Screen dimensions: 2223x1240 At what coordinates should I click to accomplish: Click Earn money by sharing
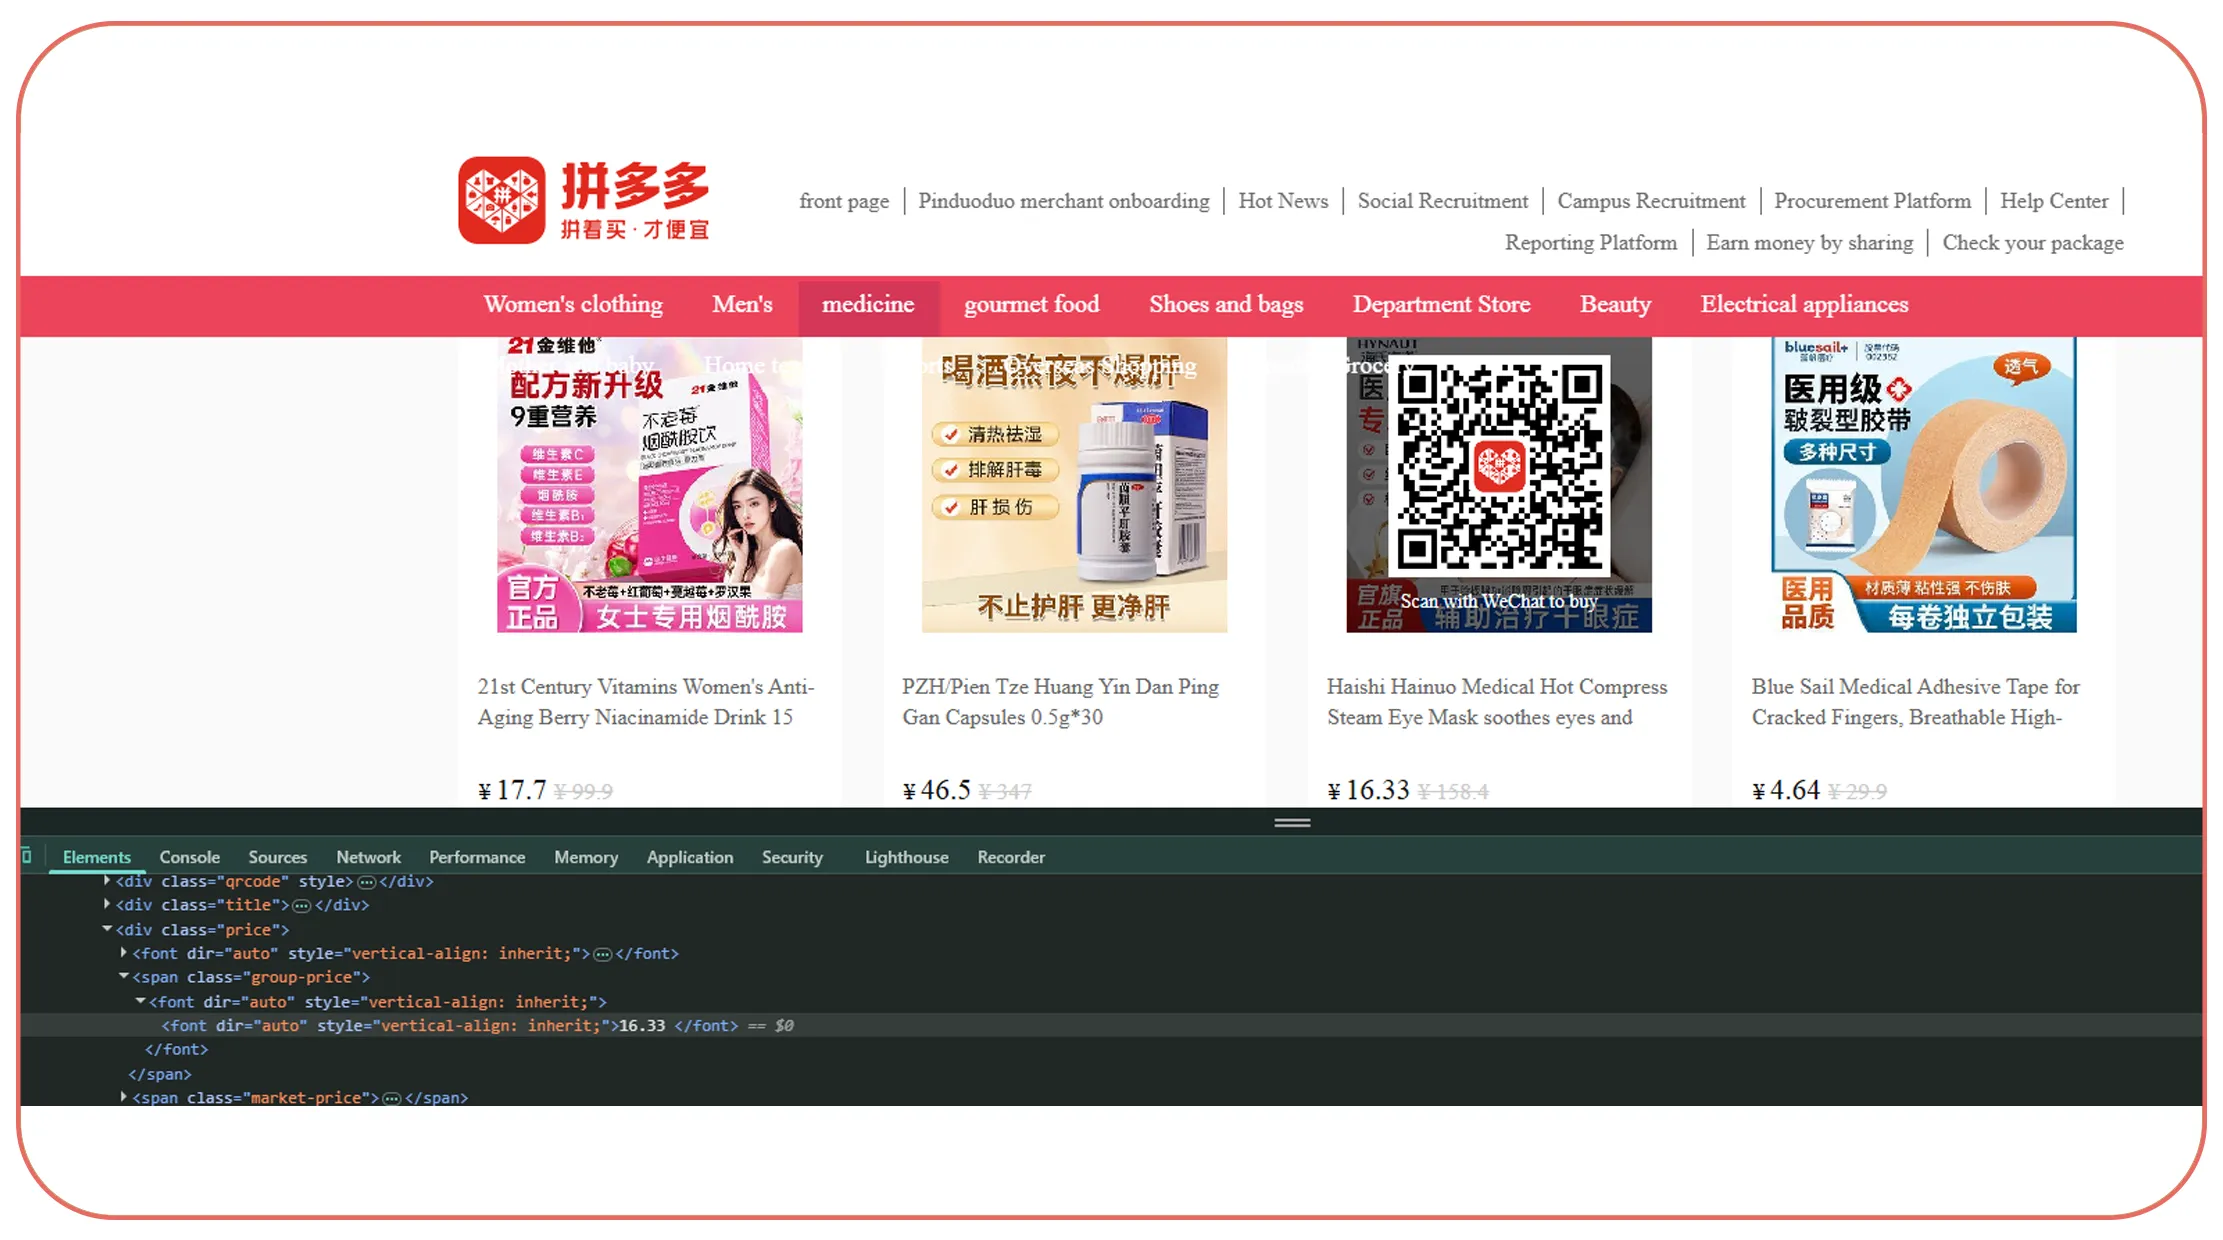pos(1809,243)
